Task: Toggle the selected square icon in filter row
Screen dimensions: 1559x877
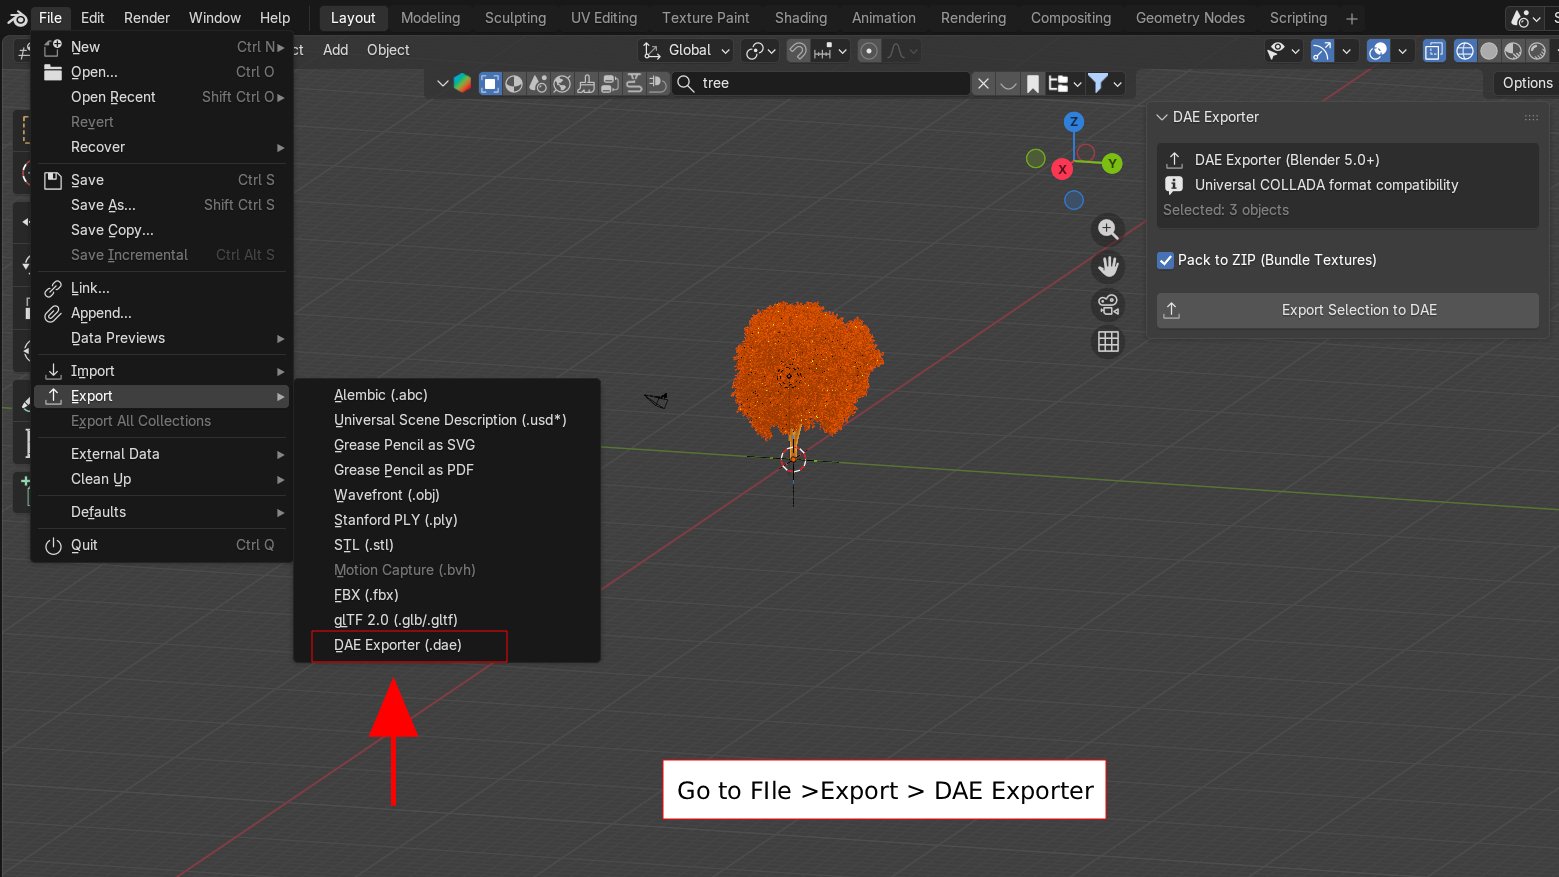Action: (490, 83)
